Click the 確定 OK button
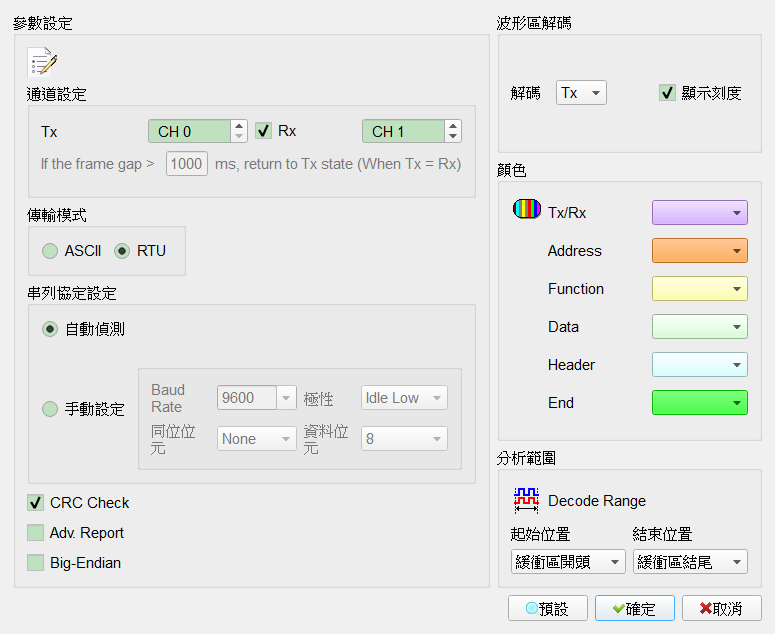775x634 pixels. (x=635, y=608)
